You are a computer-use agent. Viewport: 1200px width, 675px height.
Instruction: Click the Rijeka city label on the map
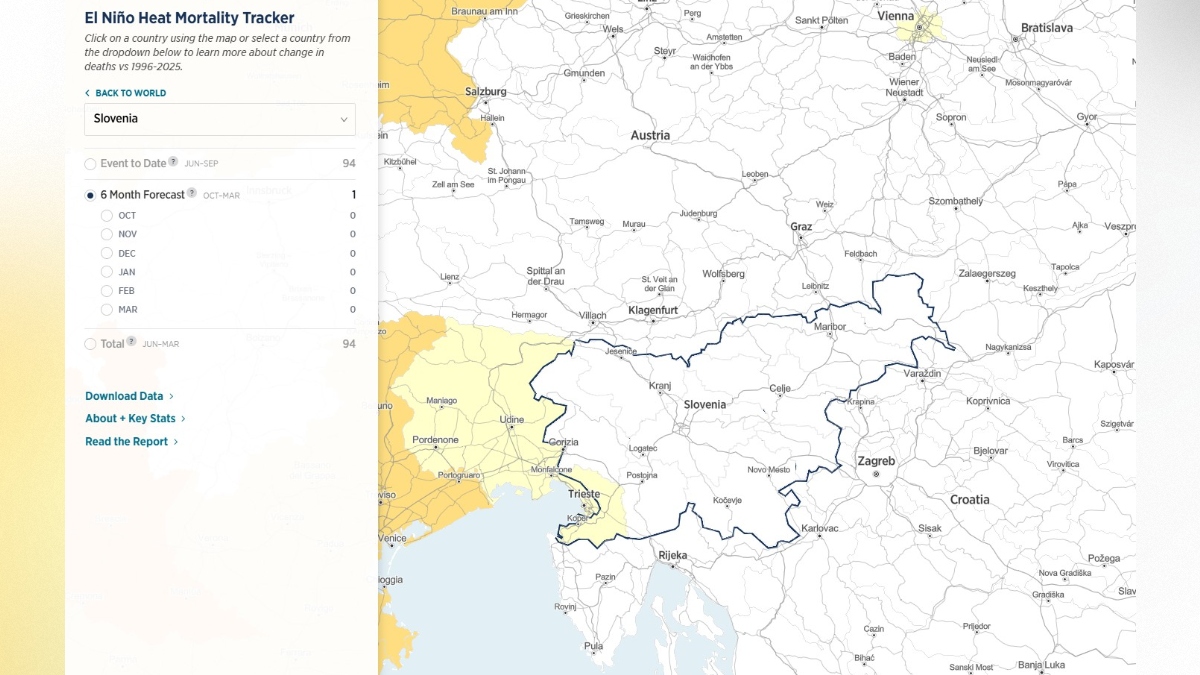[x=673, y=555]
